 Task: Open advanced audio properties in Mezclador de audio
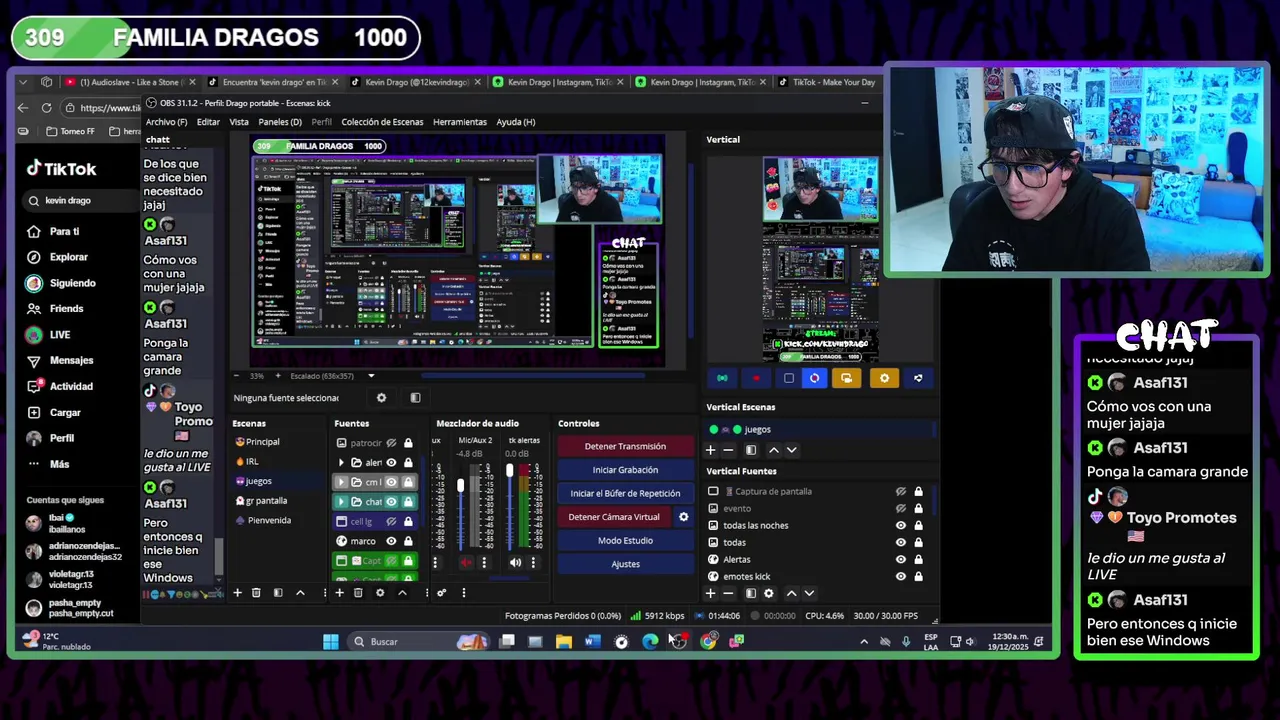pos(441,593)
